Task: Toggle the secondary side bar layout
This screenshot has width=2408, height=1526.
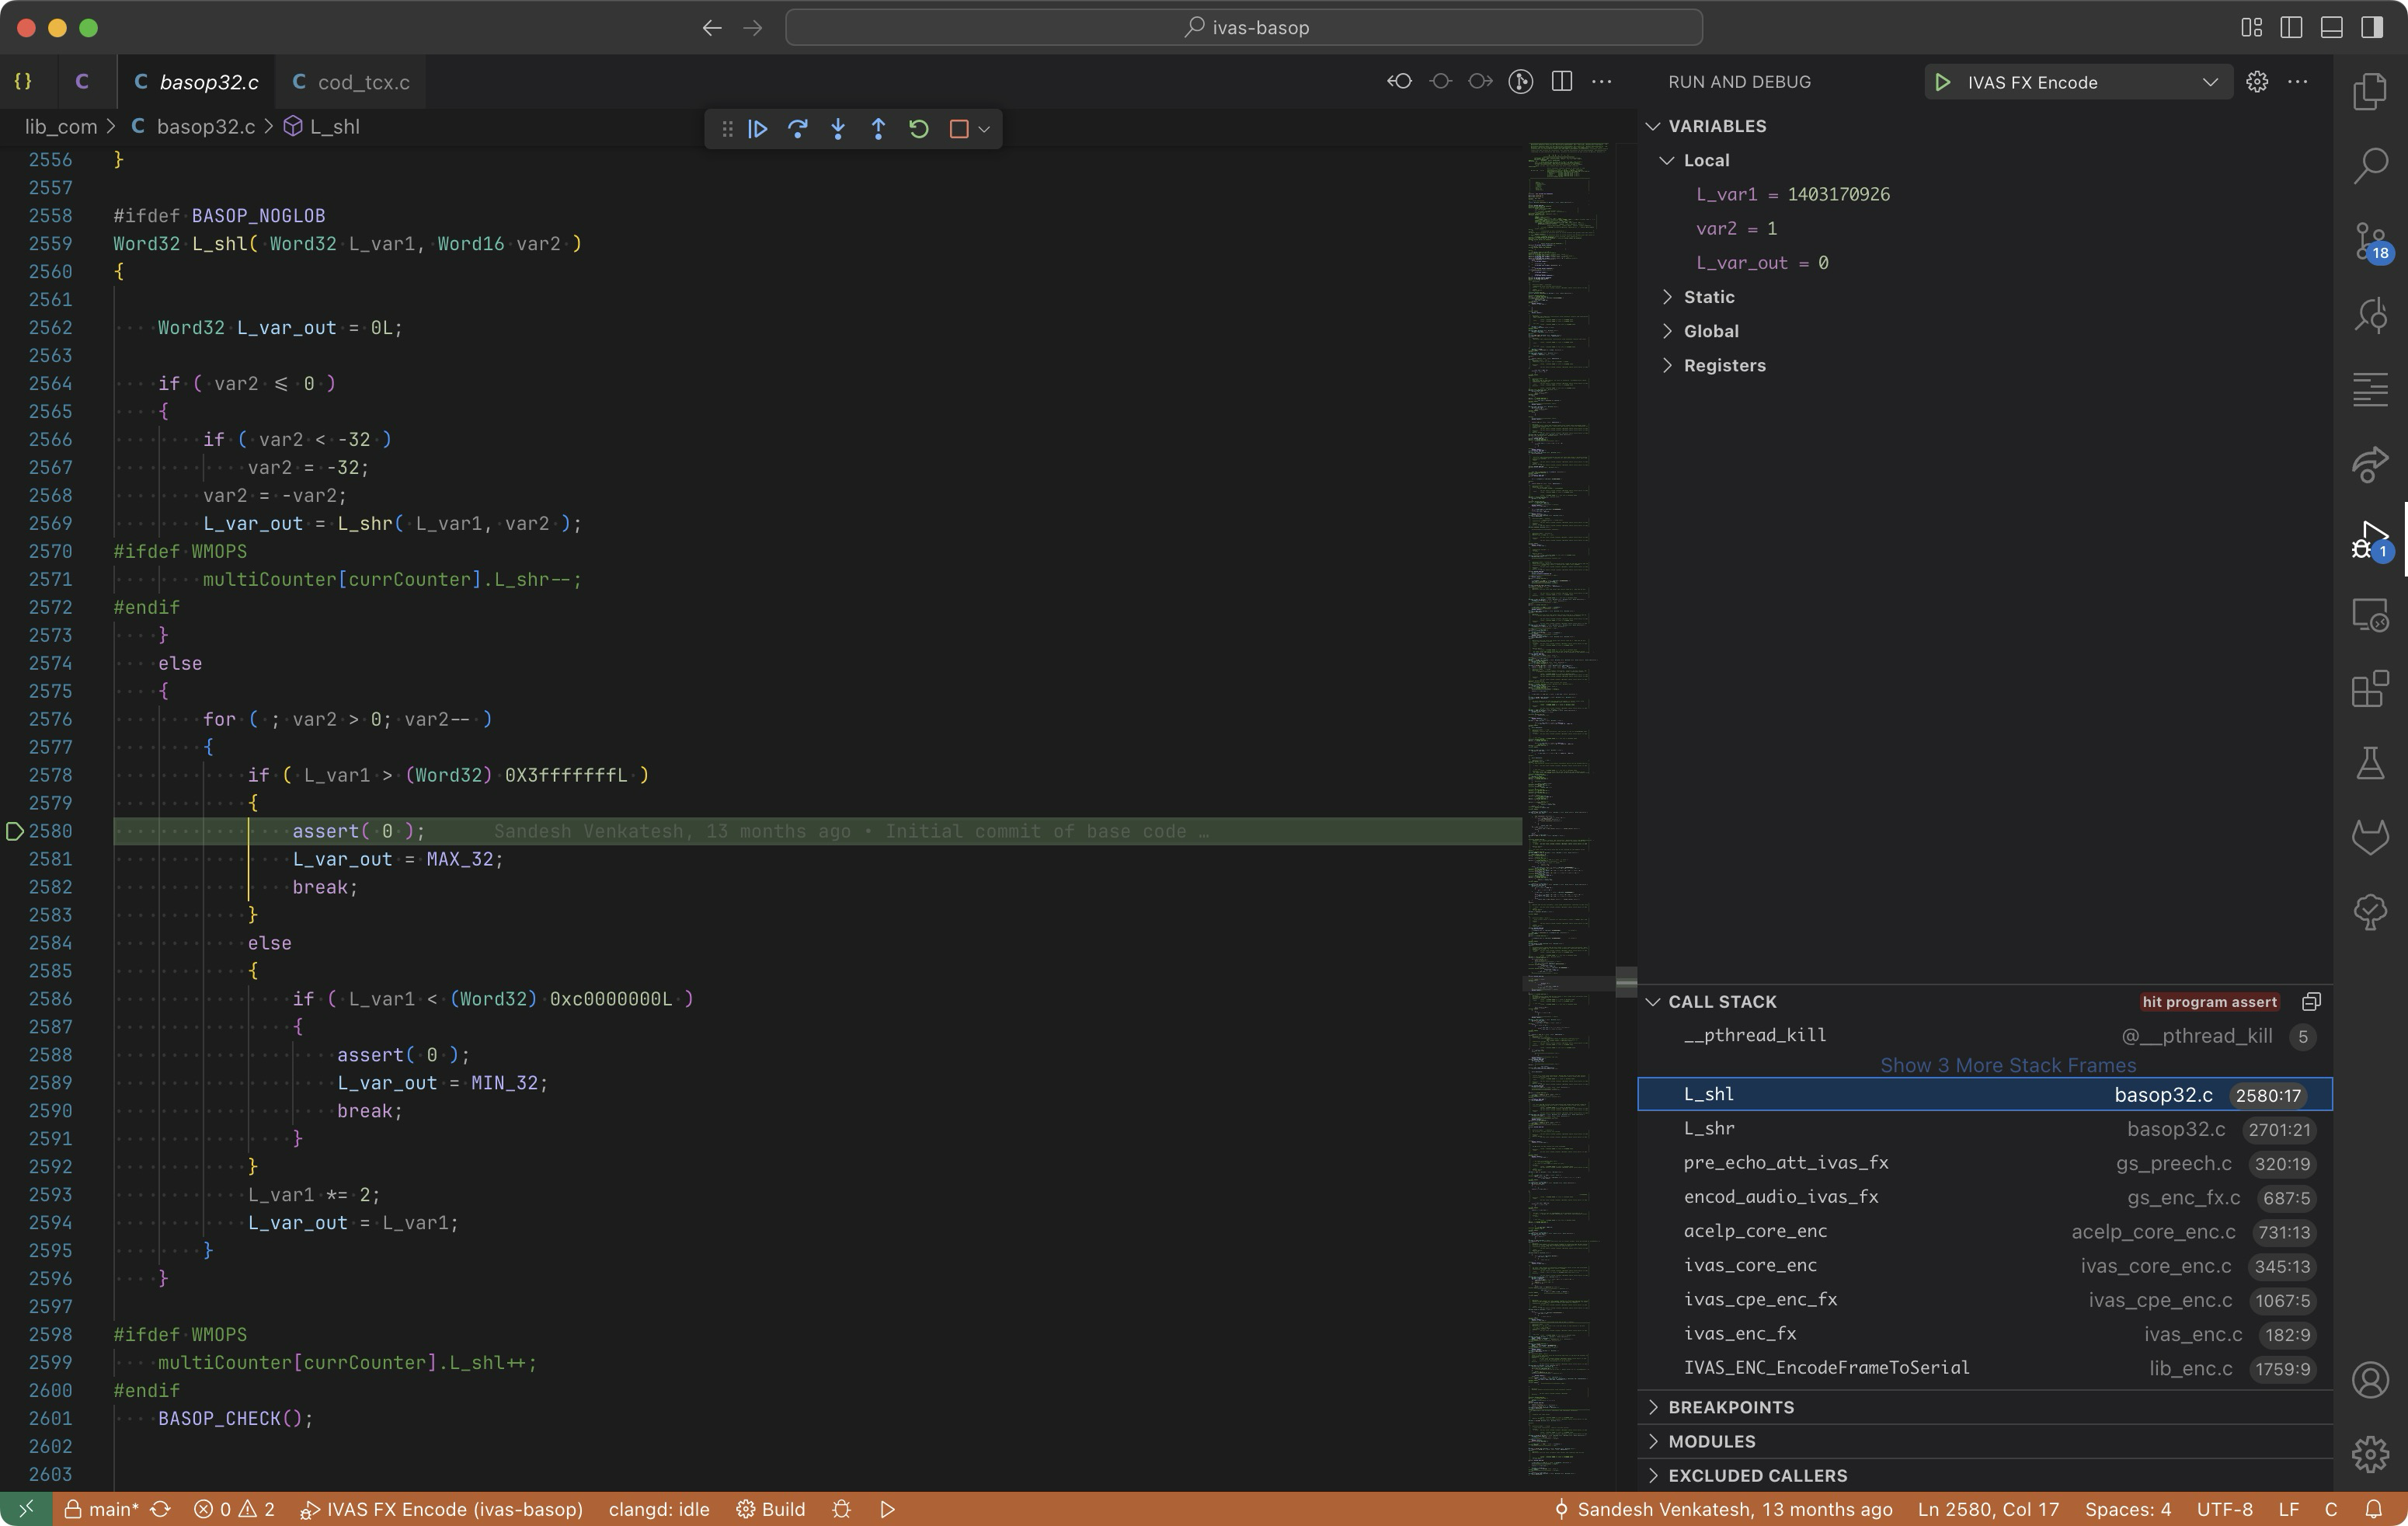Action: (x=2371, y=27)
